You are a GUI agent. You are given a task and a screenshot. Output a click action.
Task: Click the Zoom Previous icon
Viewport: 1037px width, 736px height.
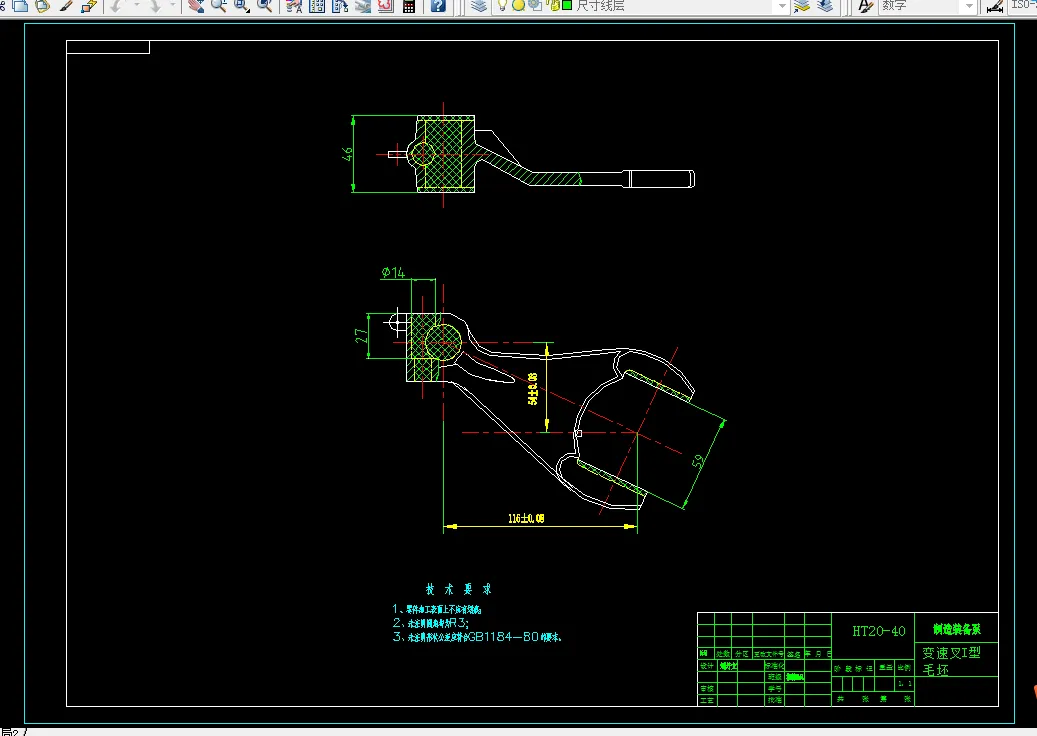265,6
